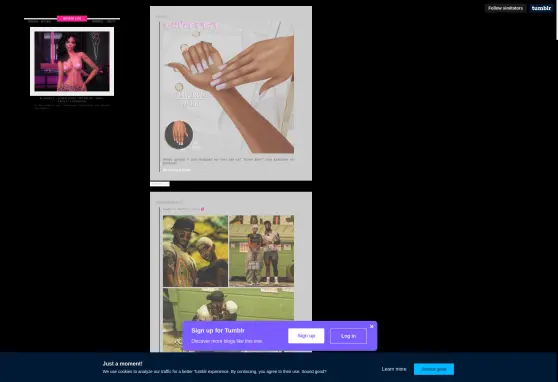Open the bottom photo in second post
The height and width of the screenshot is (382, 558).
point(228,320)
